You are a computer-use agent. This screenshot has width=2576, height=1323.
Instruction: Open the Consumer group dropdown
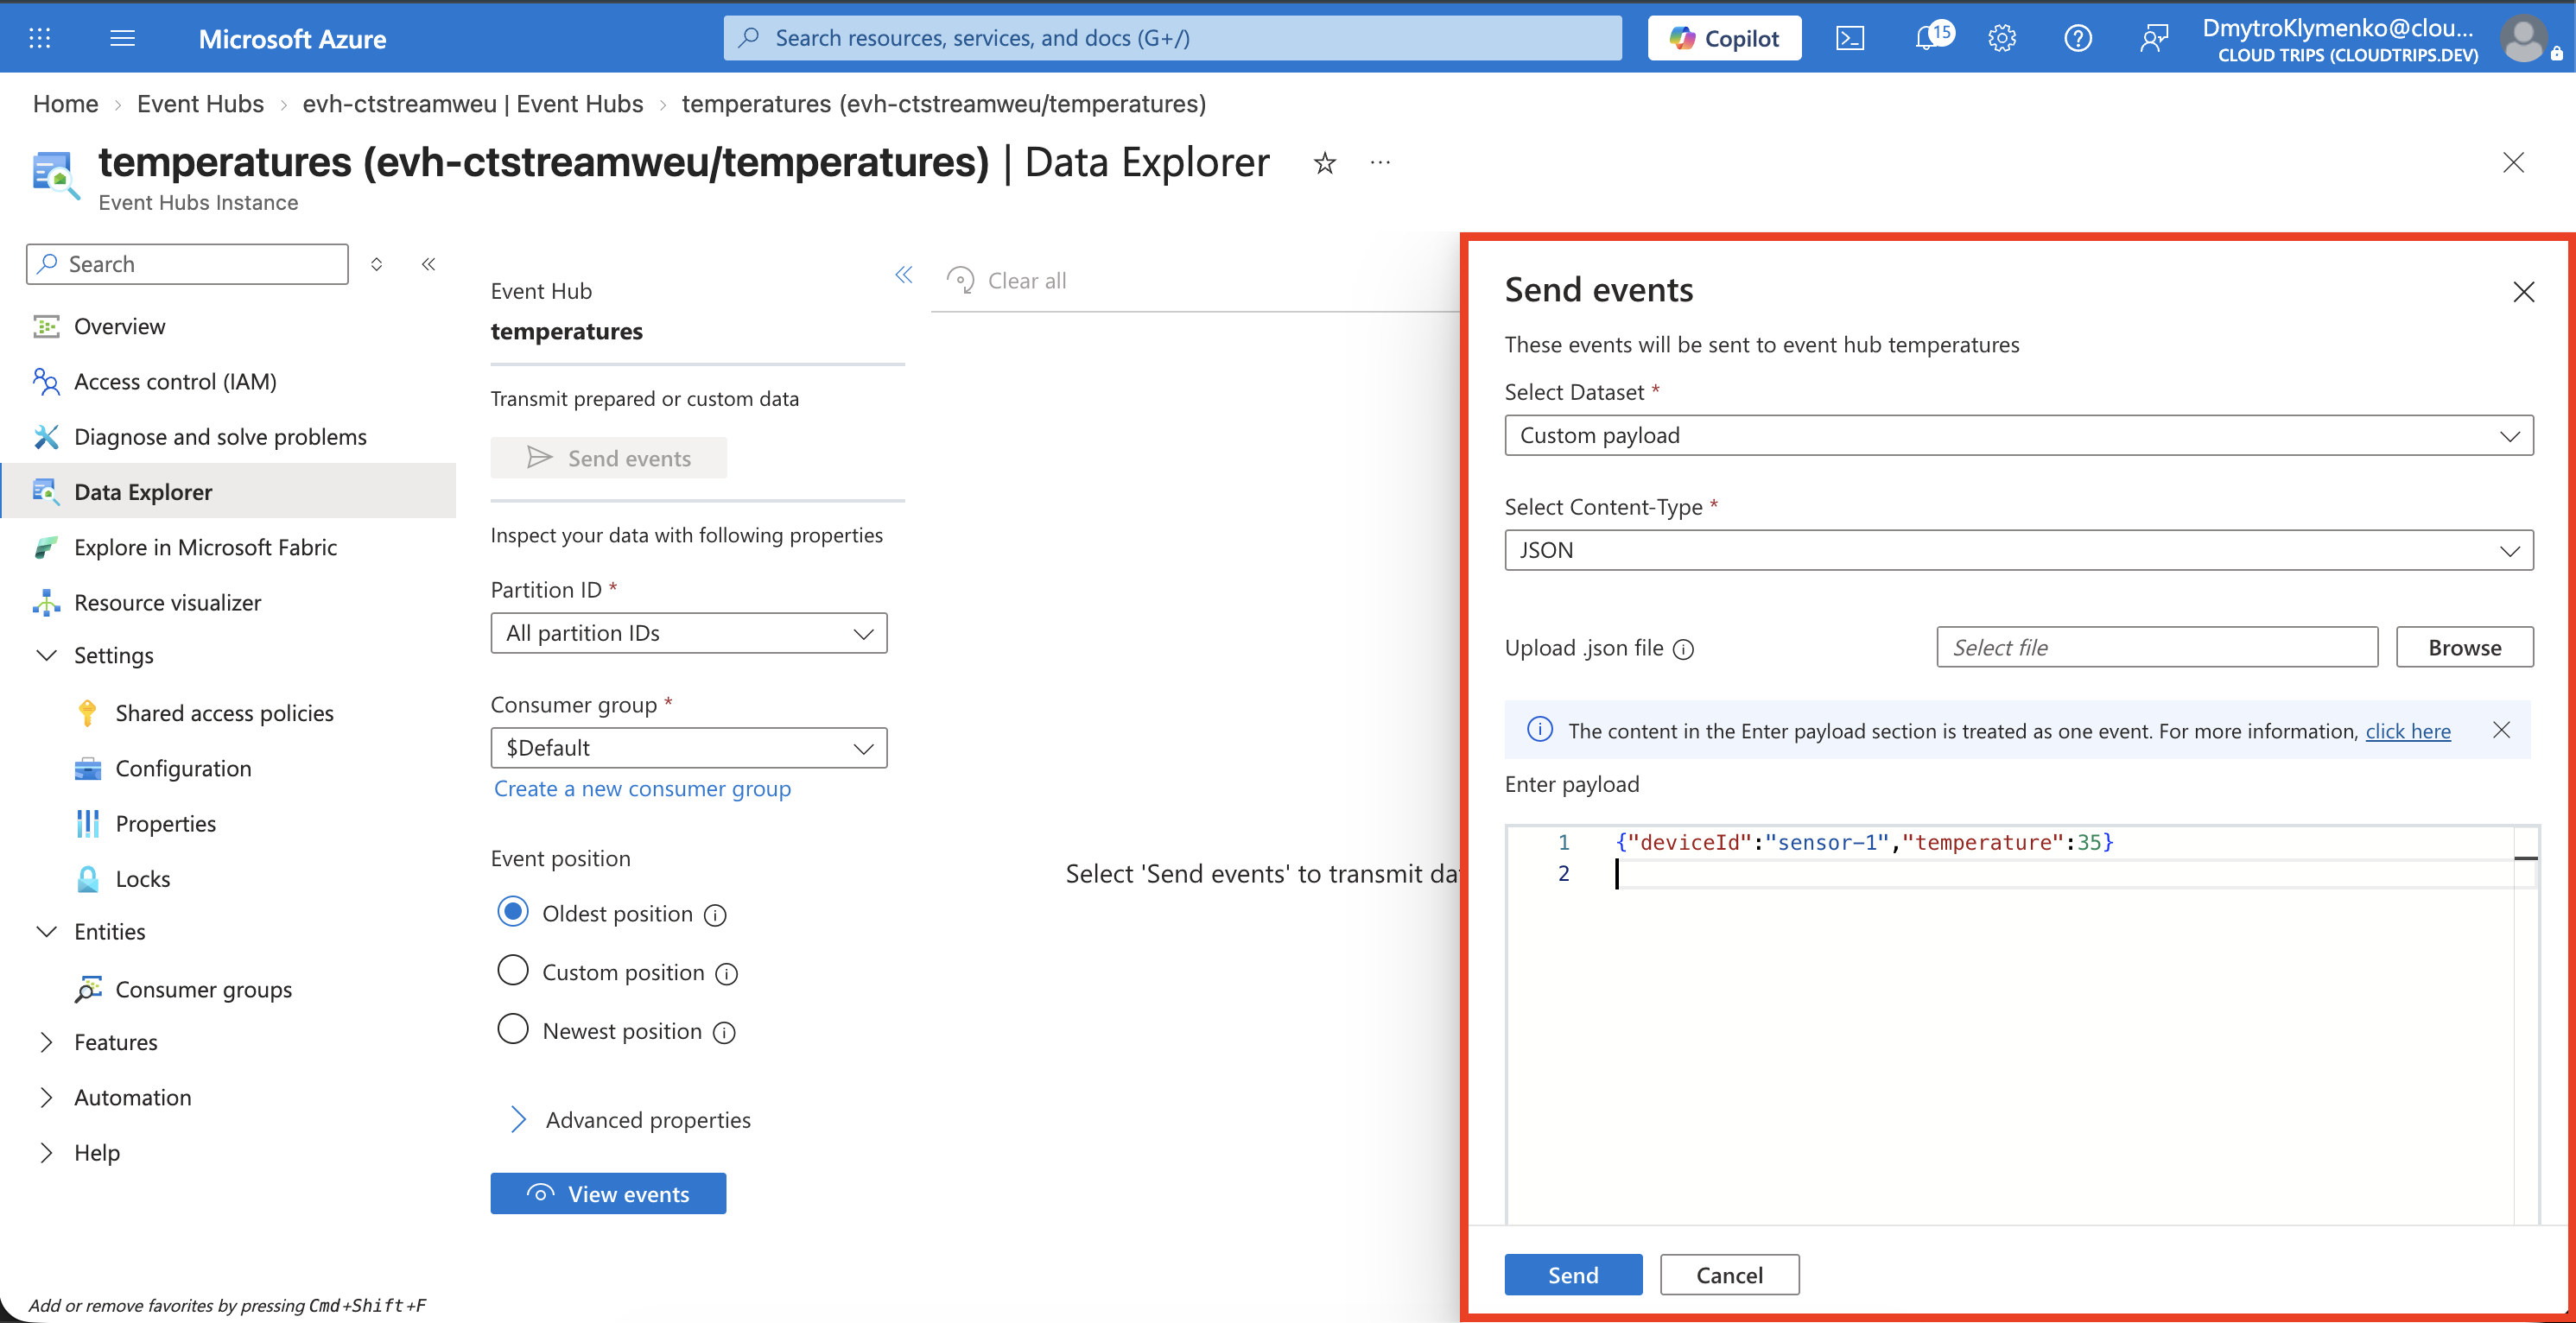coord(688,749)
